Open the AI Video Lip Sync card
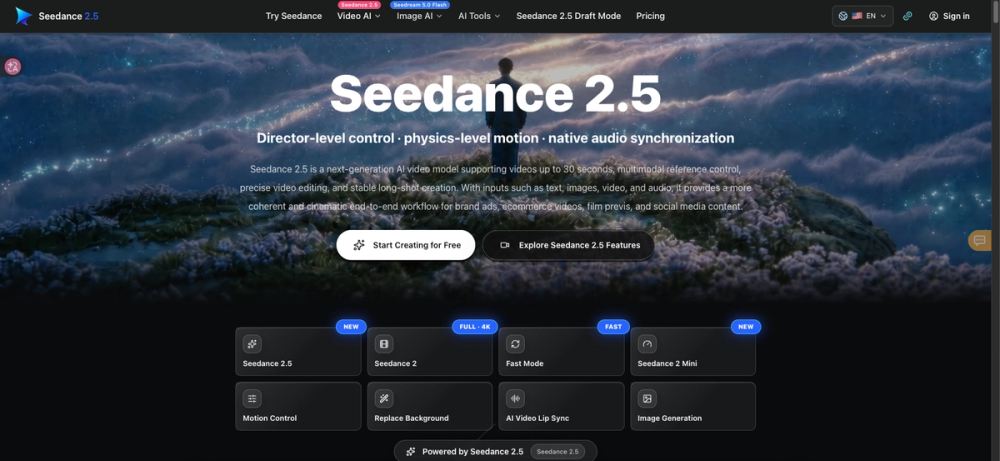 pos(561,406)
